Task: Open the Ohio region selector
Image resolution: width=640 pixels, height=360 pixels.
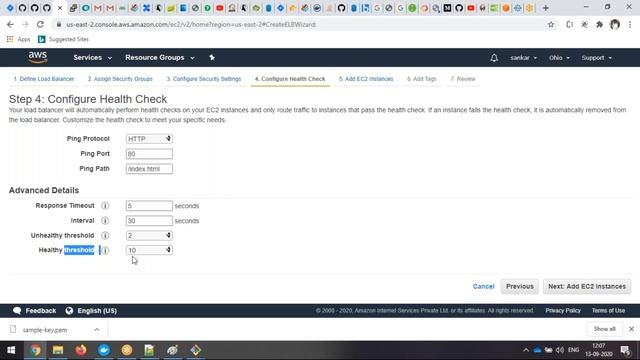Action: [x=559, y=58]
